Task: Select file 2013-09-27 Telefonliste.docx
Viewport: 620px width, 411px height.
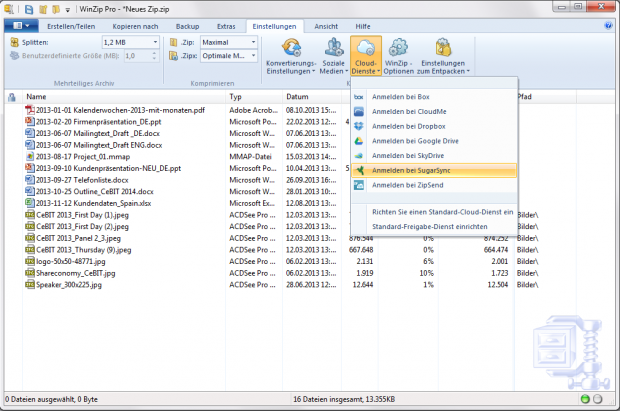Action: (x=82, y=180)
